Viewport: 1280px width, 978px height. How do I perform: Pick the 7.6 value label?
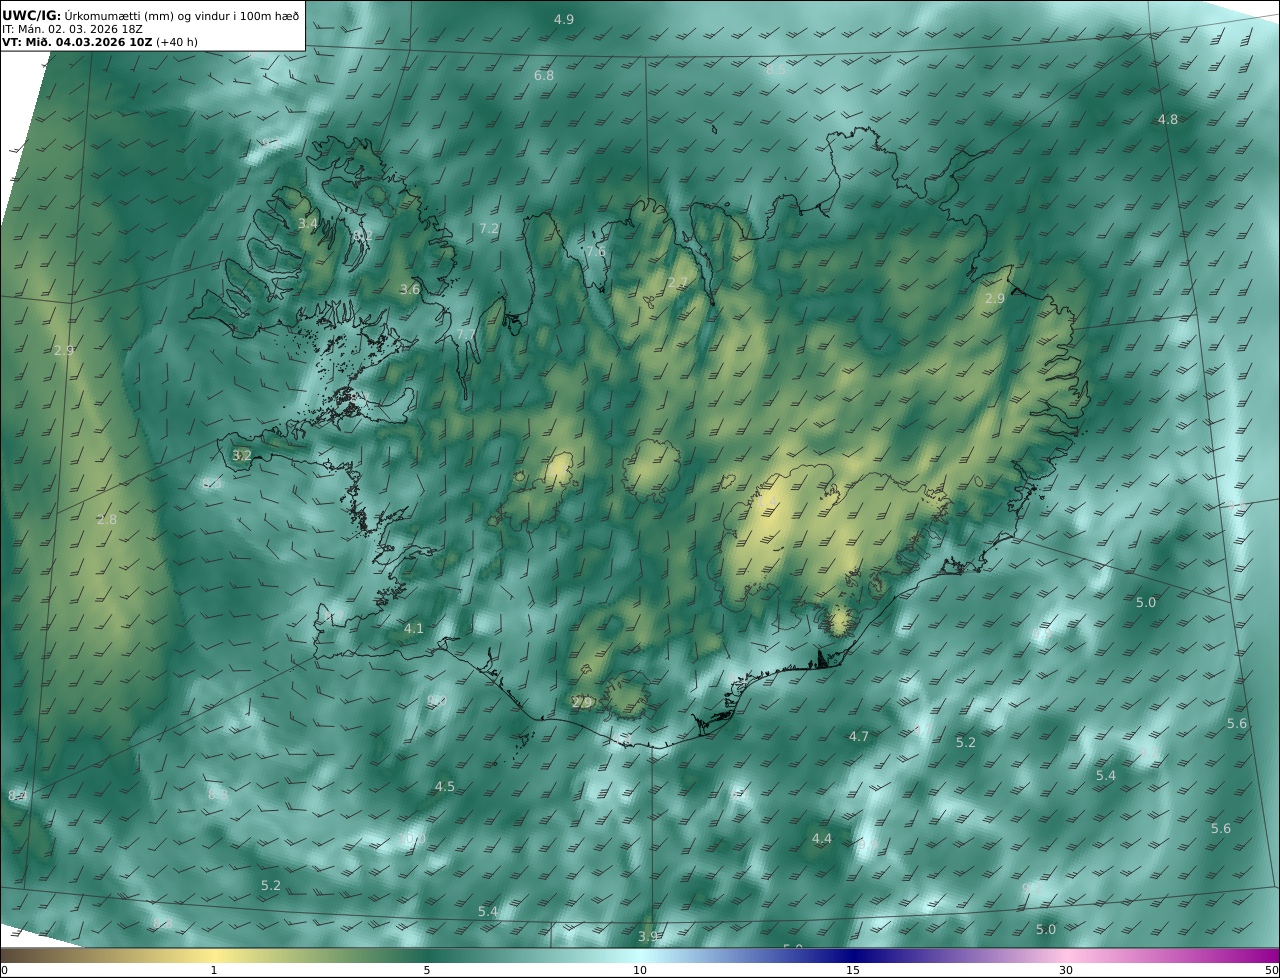(x=595, y=252)
